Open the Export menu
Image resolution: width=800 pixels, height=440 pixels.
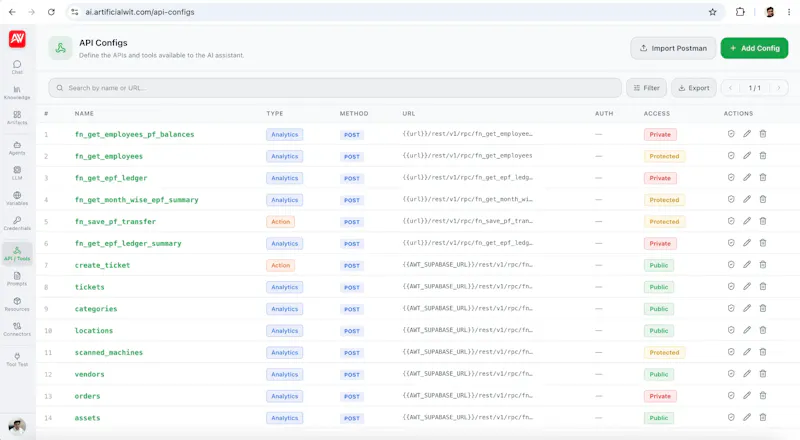coord(693,88)
